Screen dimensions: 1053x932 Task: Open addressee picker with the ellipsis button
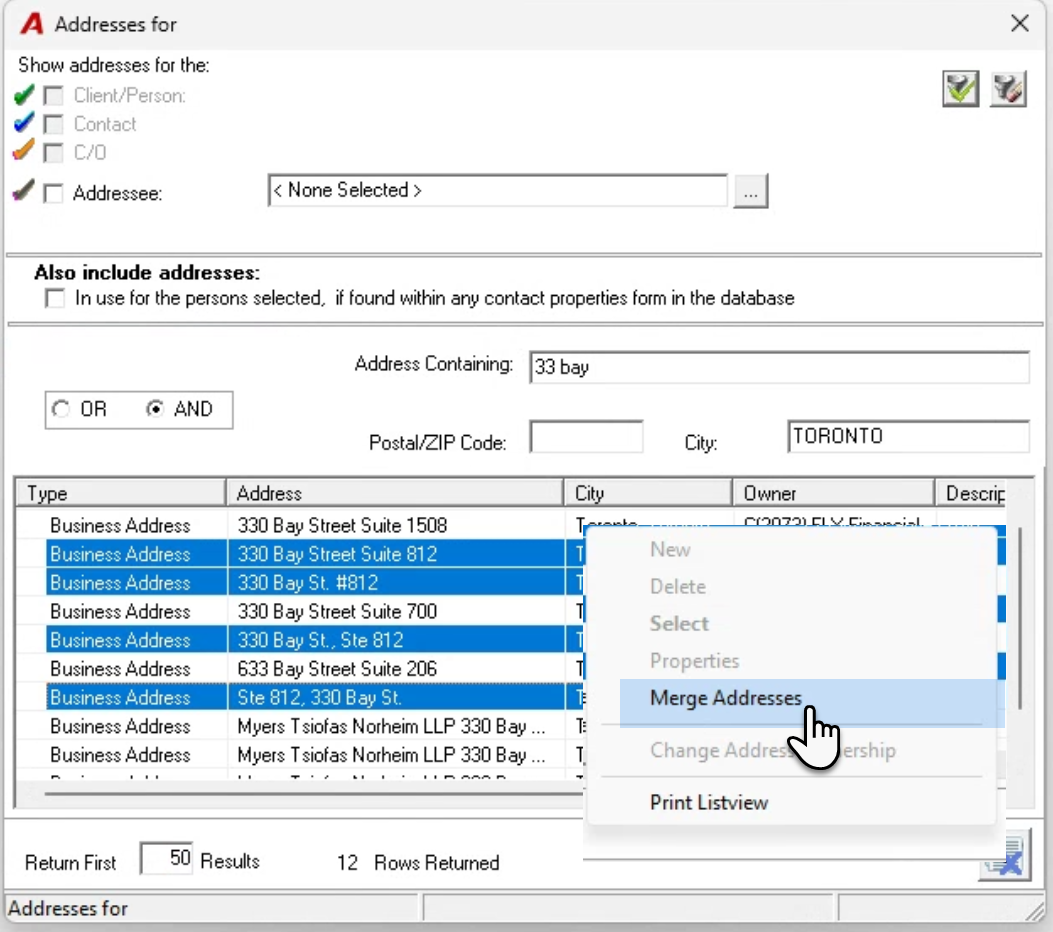point(750,192)
